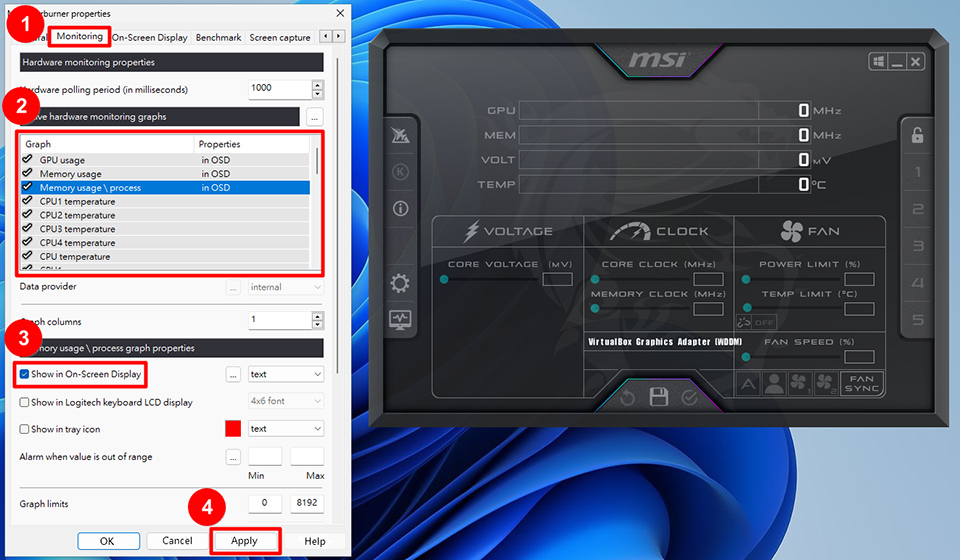The image size is (960, 560).
Task: Click the save profile floppy disk icon
Action: (658, 397)
